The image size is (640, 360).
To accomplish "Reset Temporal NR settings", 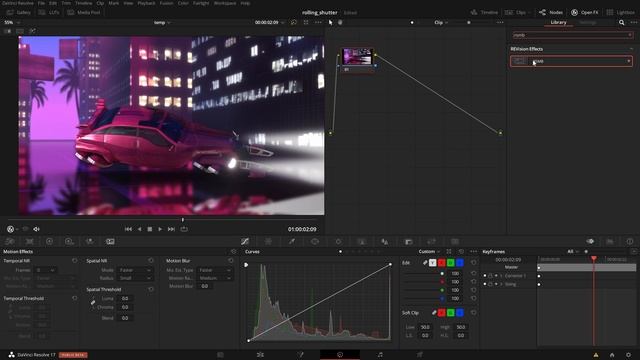I will (x=74, y=260).
